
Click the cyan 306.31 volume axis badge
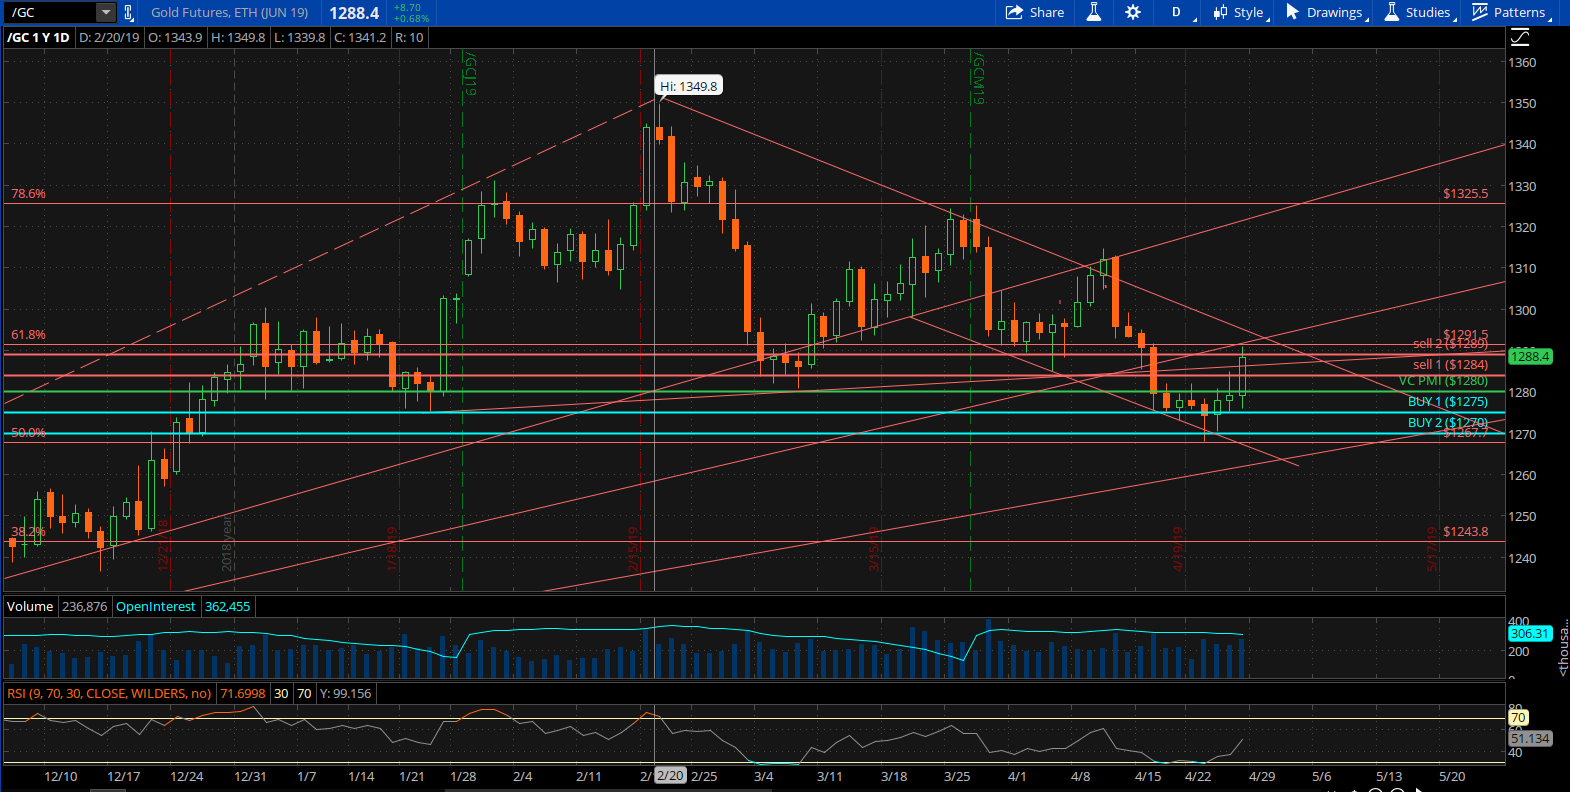click(1529, 634)
